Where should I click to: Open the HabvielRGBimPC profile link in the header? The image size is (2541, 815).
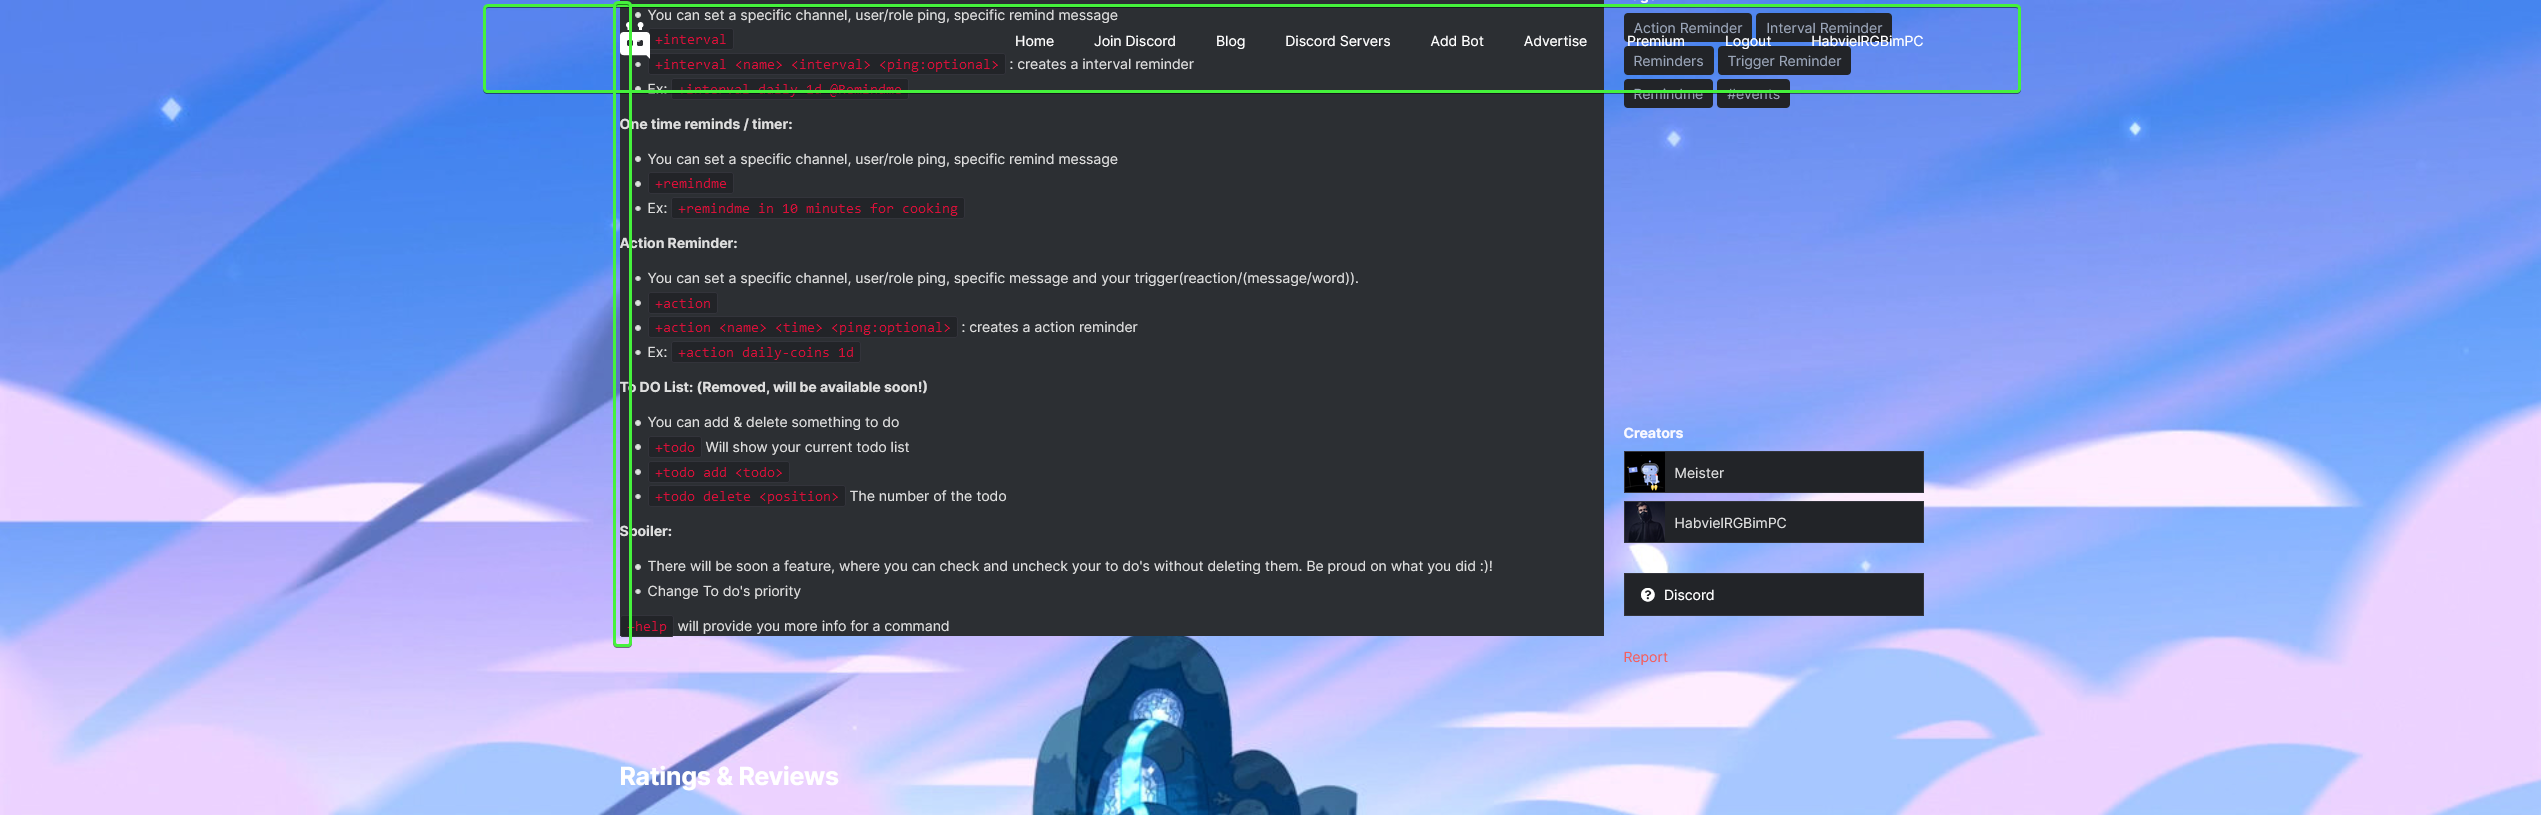tap(1867, 41)
